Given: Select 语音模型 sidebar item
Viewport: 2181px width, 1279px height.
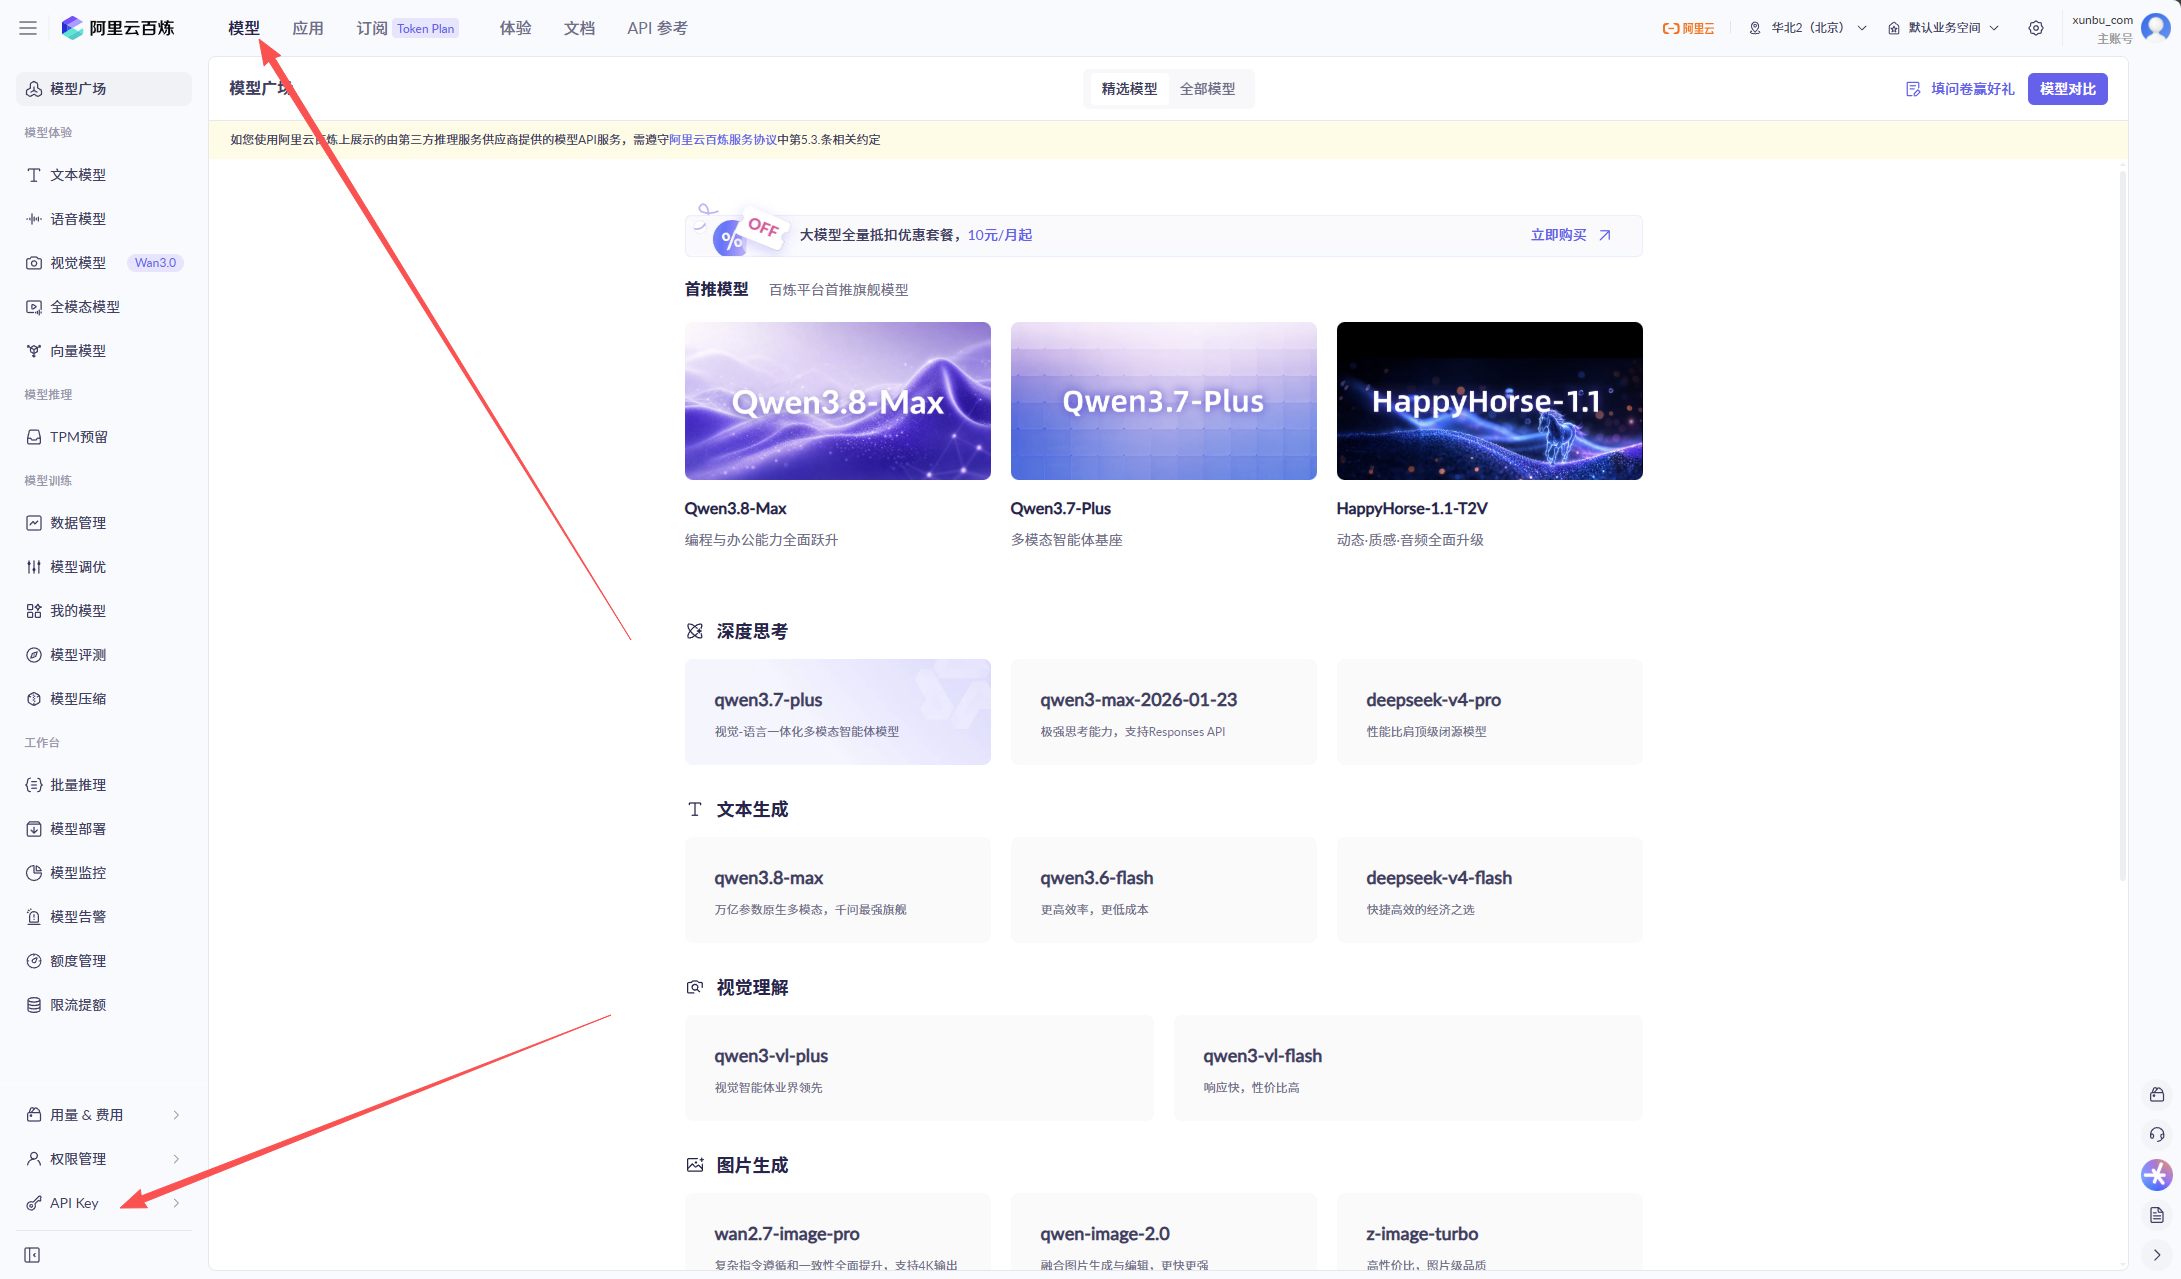Looking at the screenshot, I should [x=104, y=219].
